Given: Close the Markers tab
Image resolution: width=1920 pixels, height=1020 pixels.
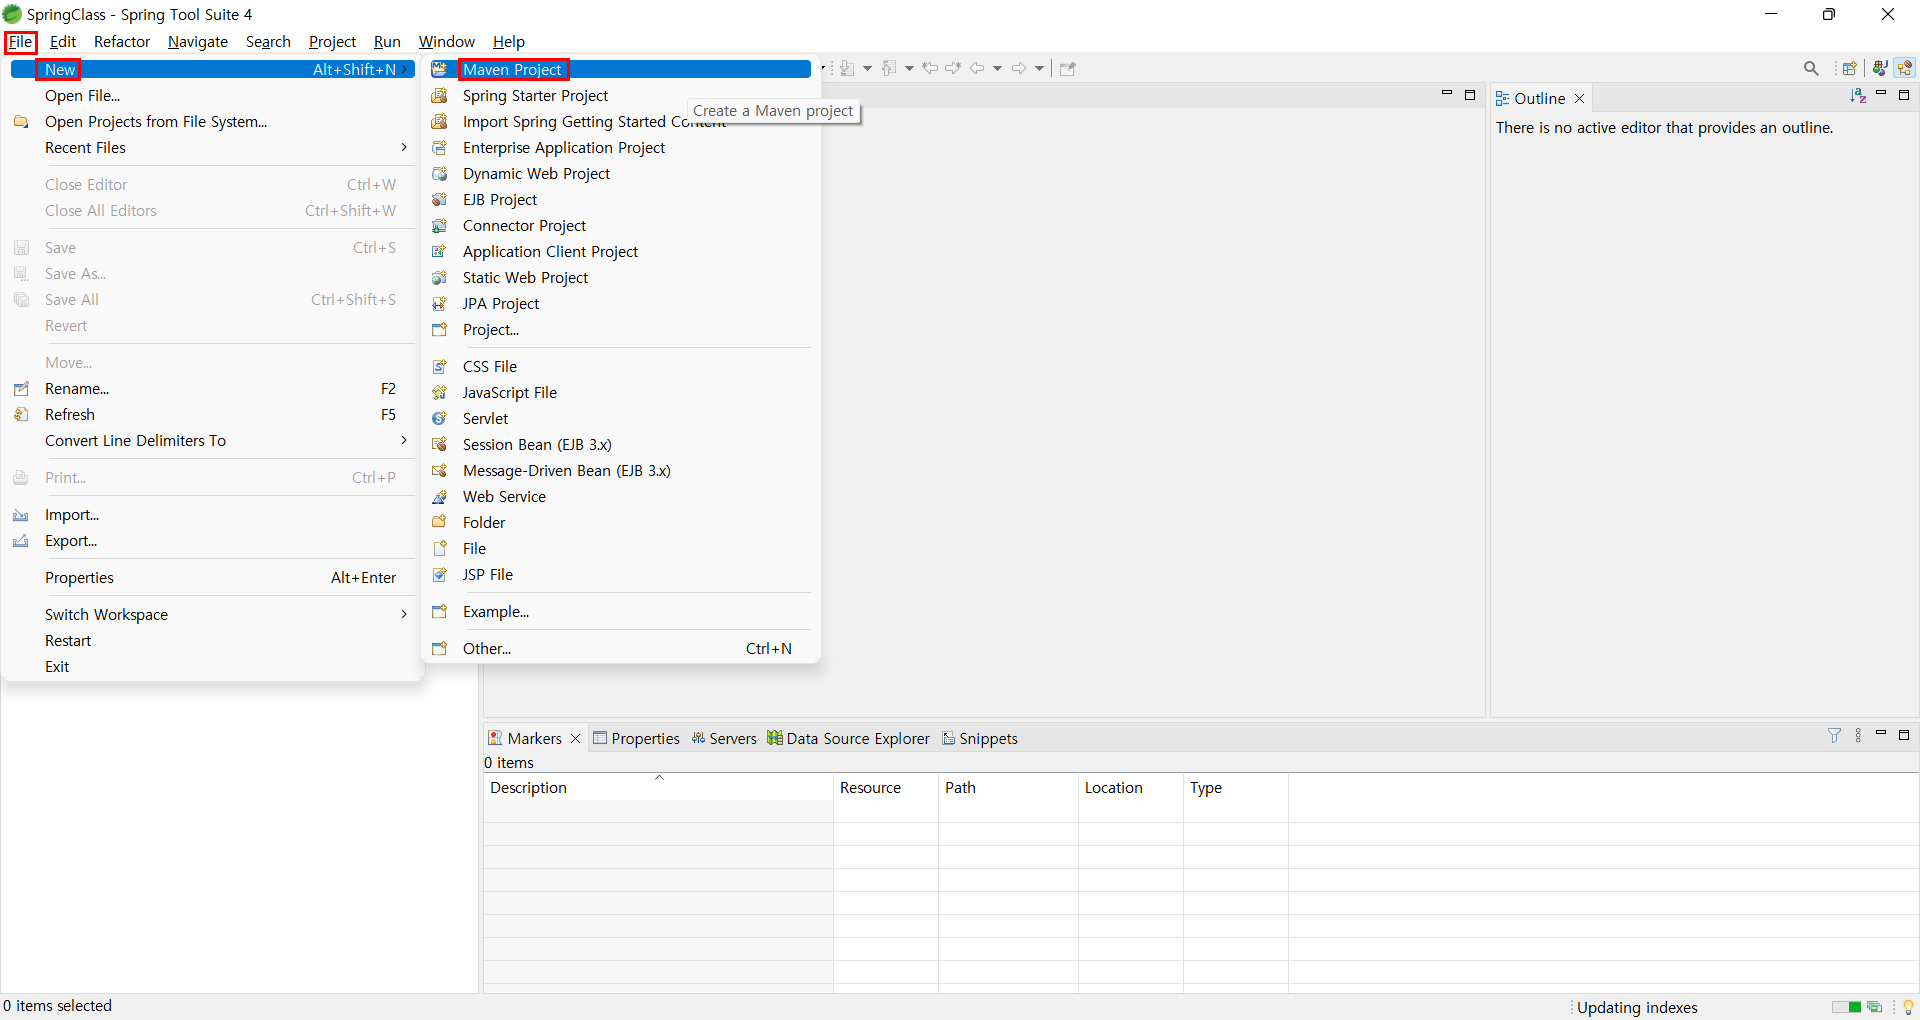Looking at the screenshot, I should tap(576, 738).
